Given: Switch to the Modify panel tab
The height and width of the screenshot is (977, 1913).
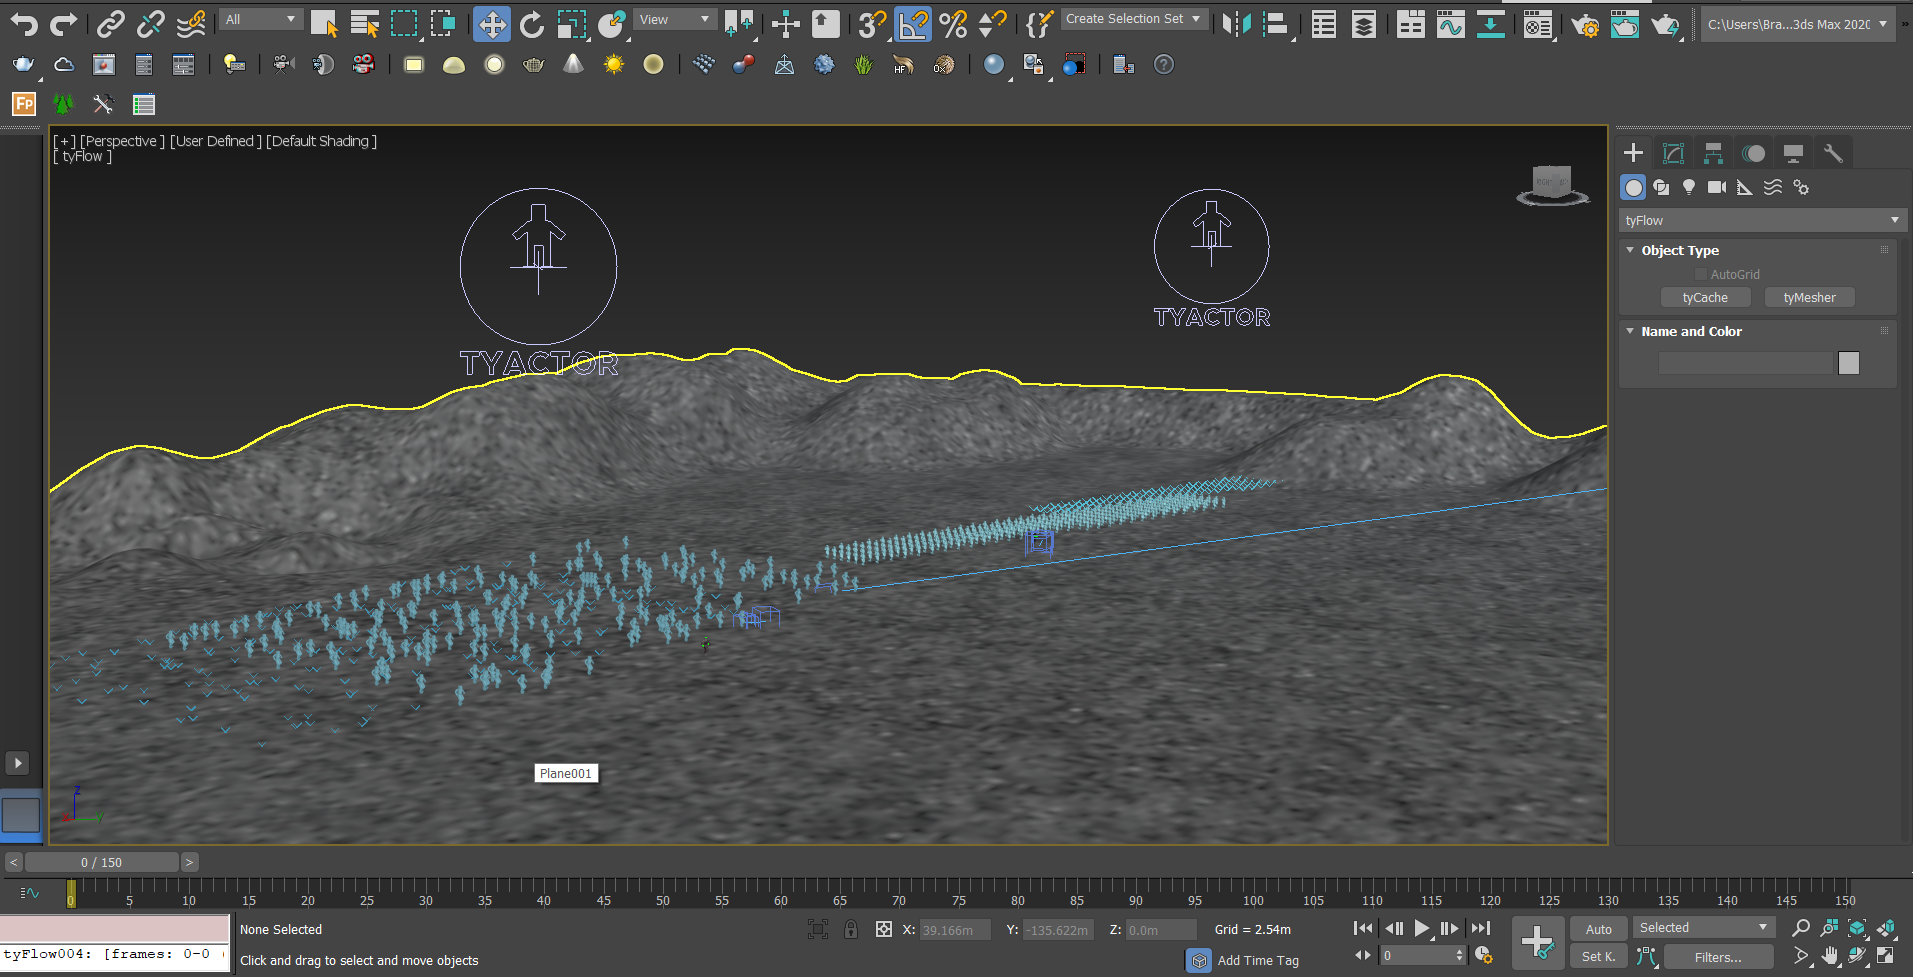Looking at the screenshot, I should click(x=1673, y=153).
